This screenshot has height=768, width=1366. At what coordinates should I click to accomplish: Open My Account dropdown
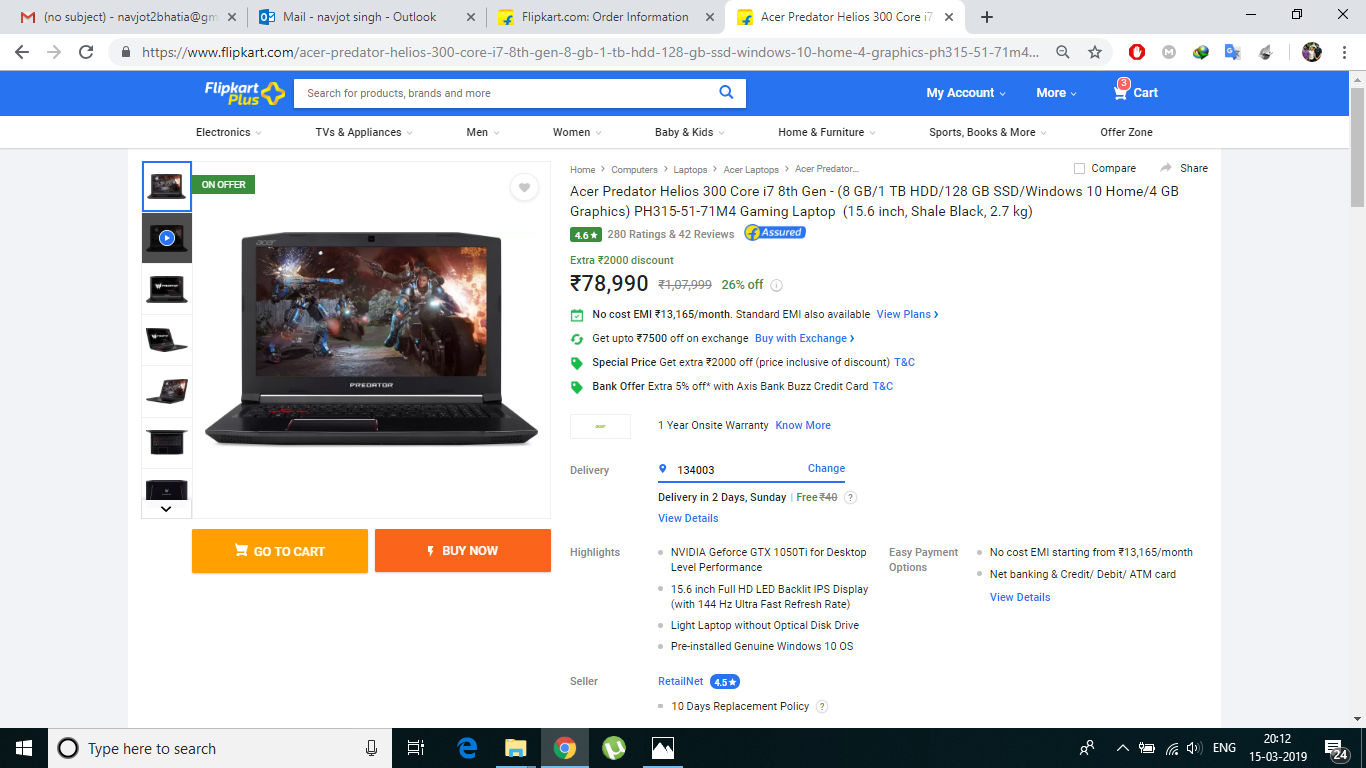point(966,93)
